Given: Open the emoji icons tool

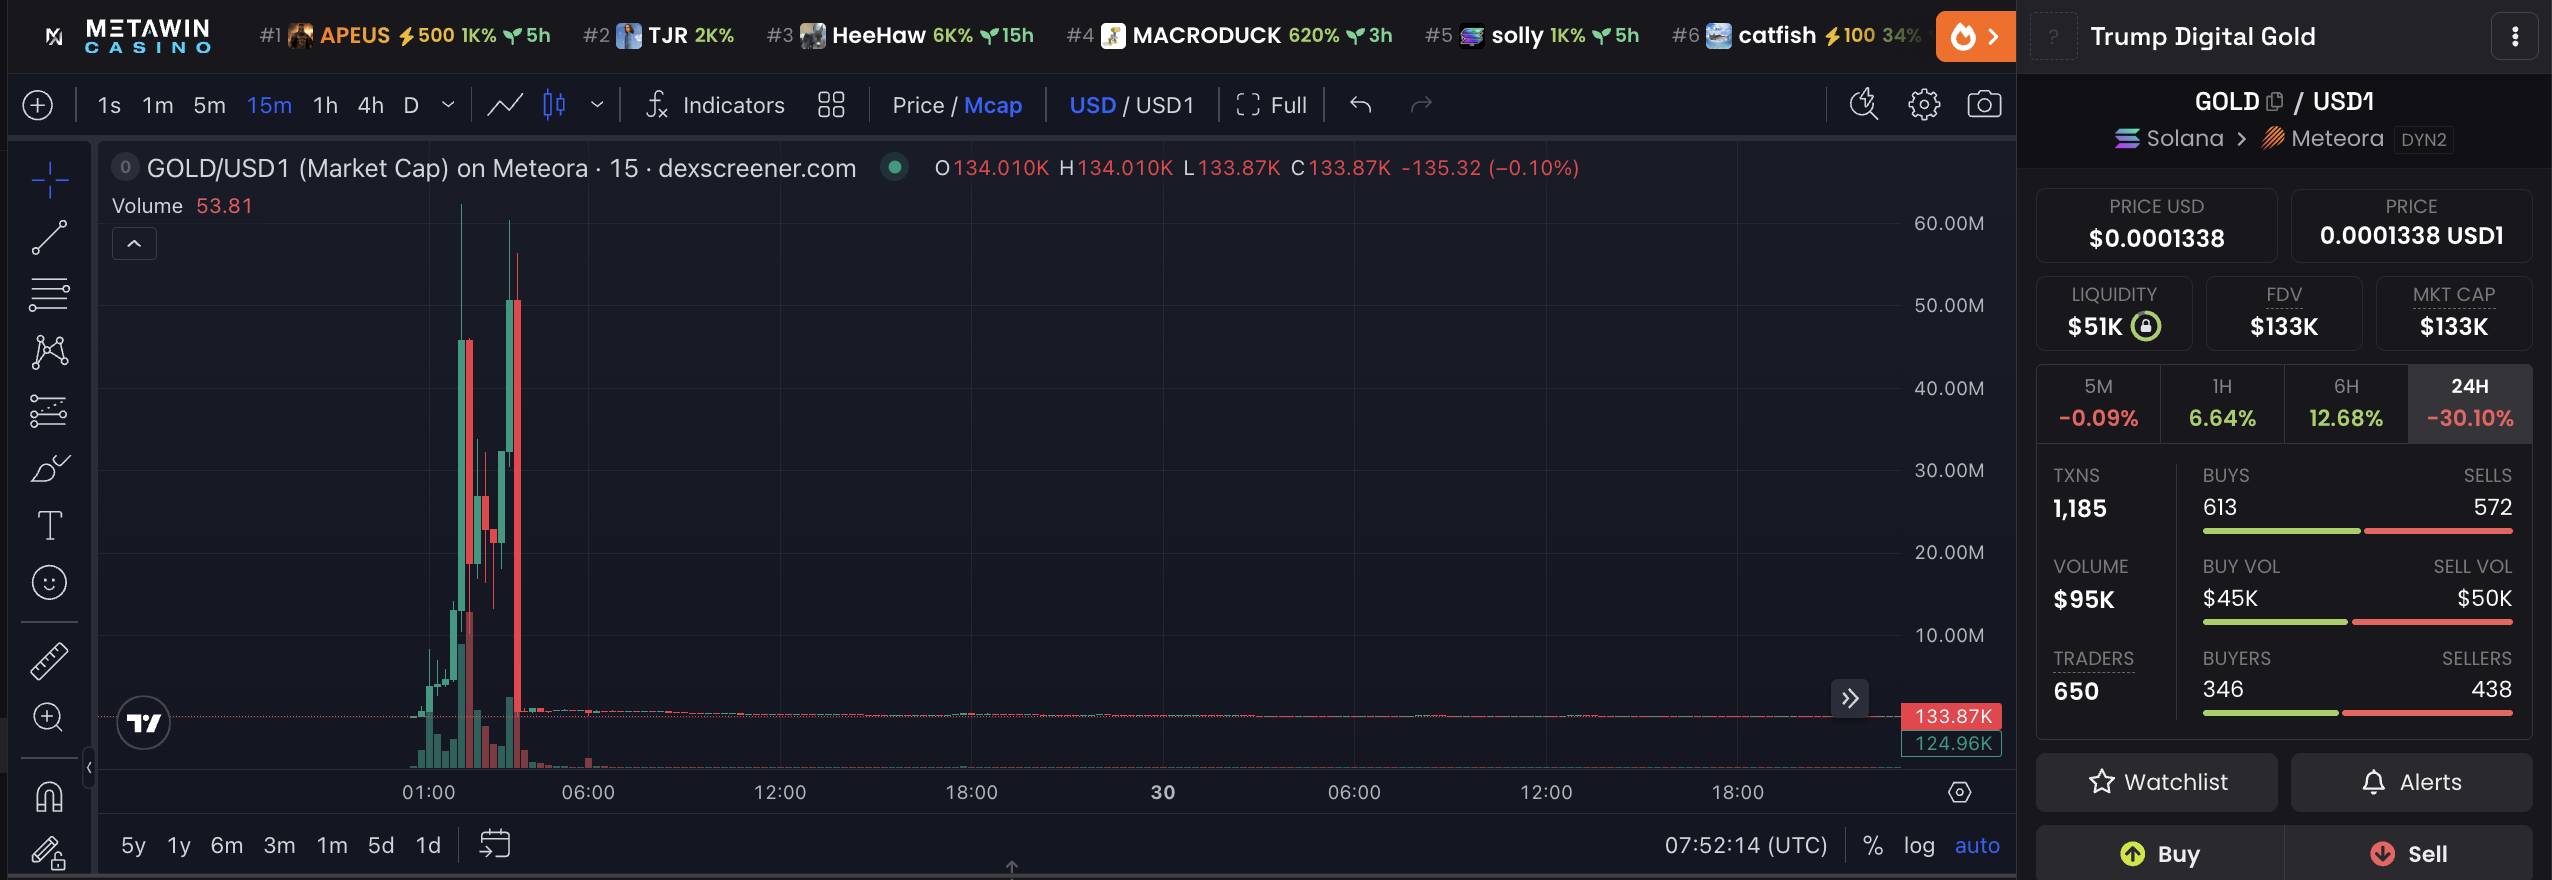Looking at the screenshot, I should tap(49, 582).
